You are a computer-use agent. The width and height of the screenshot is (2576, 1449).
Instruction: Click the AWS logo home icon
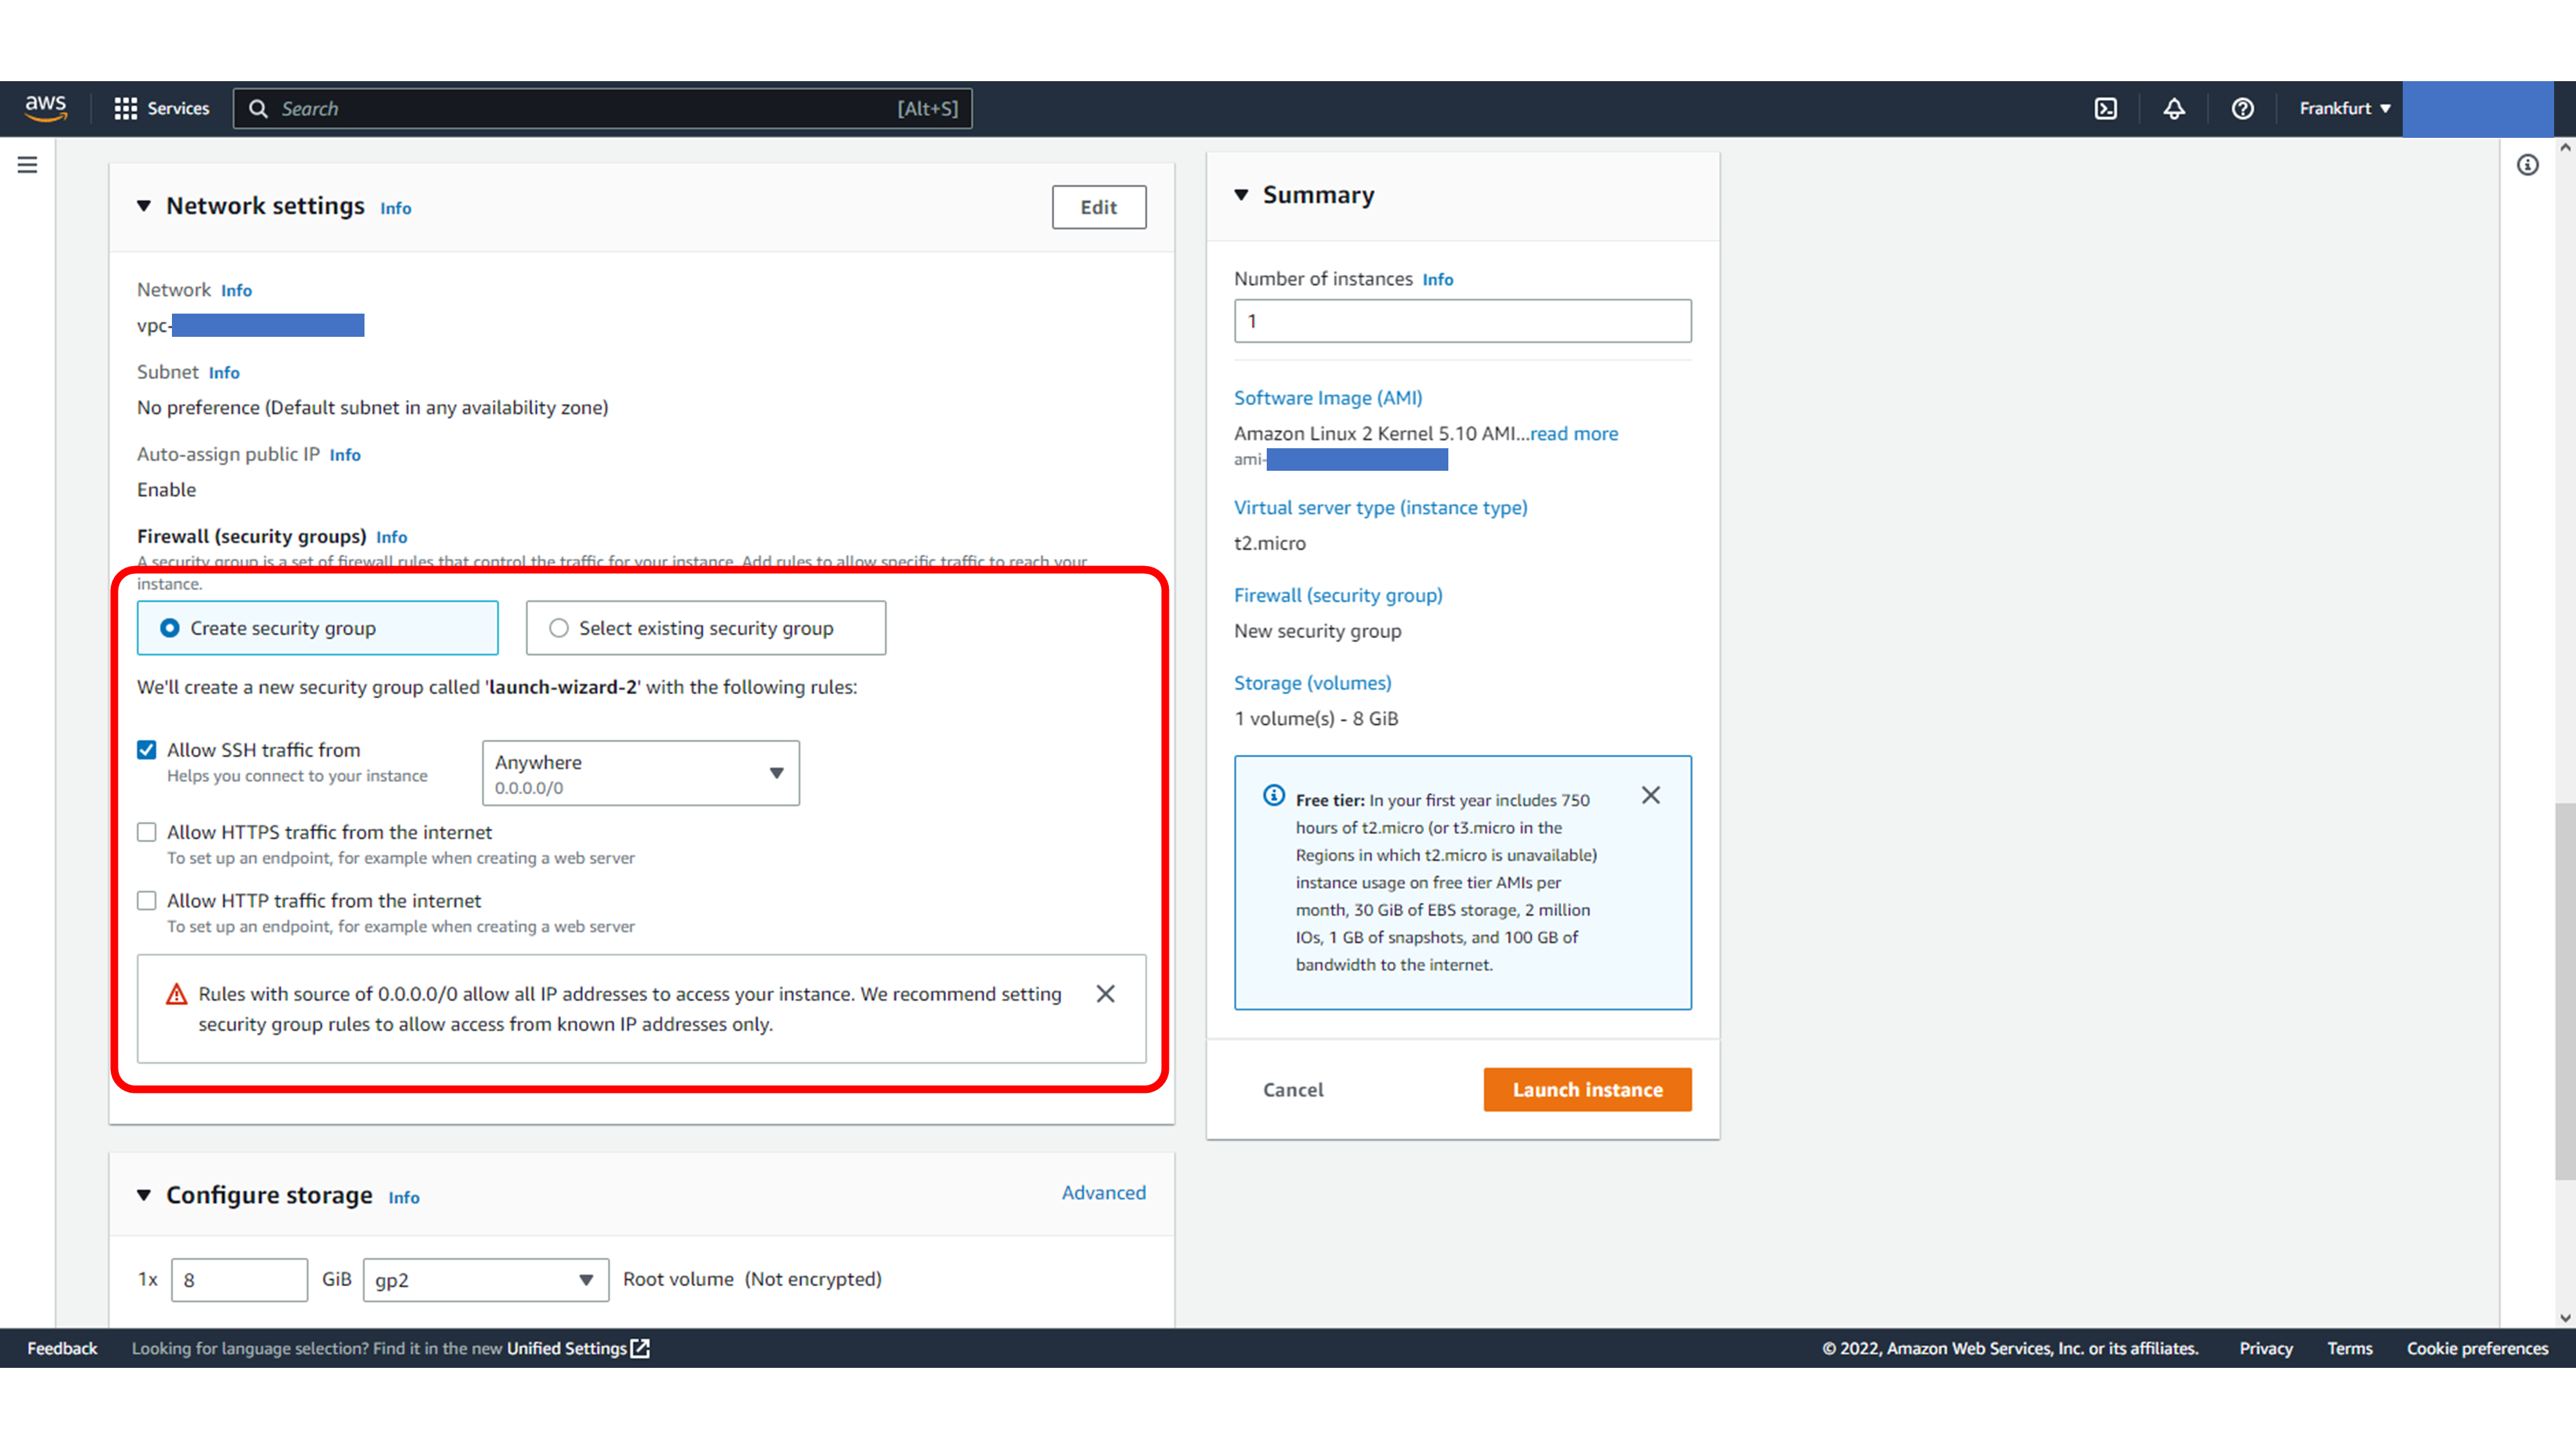click(46, 108)
